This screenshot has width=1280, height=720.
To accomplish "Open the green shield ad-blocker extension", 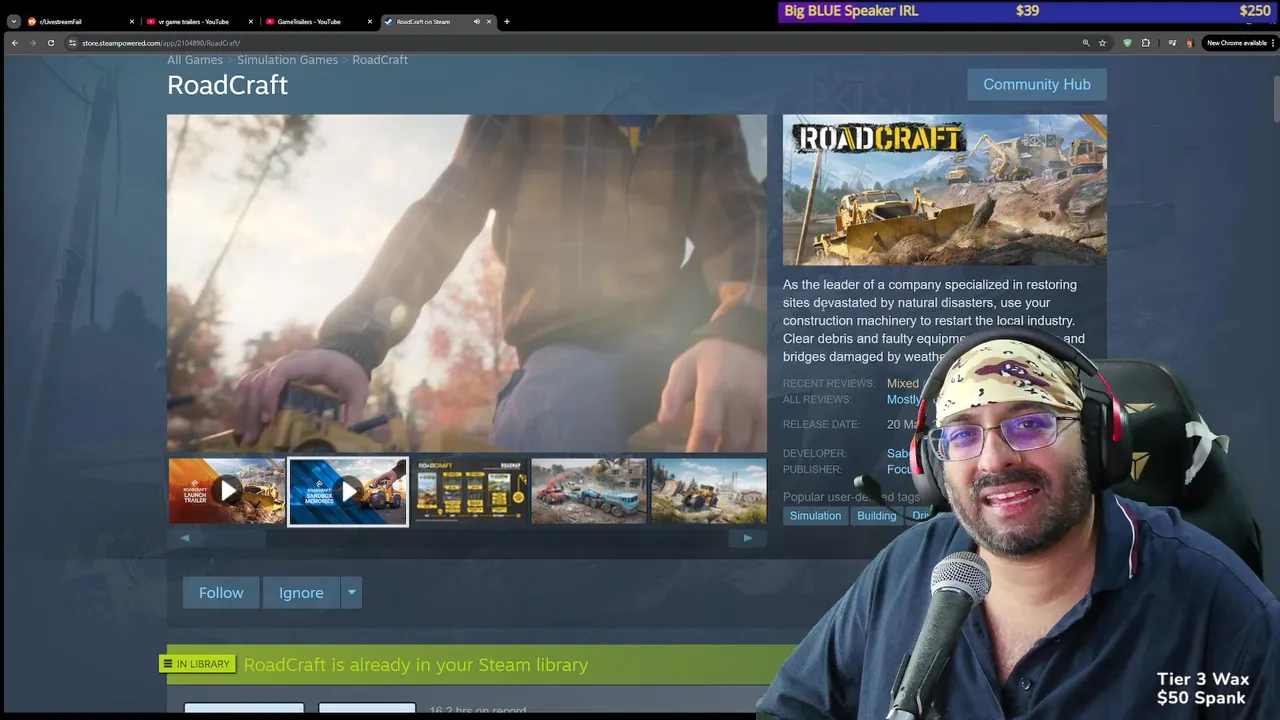I will coord(1127,43).
